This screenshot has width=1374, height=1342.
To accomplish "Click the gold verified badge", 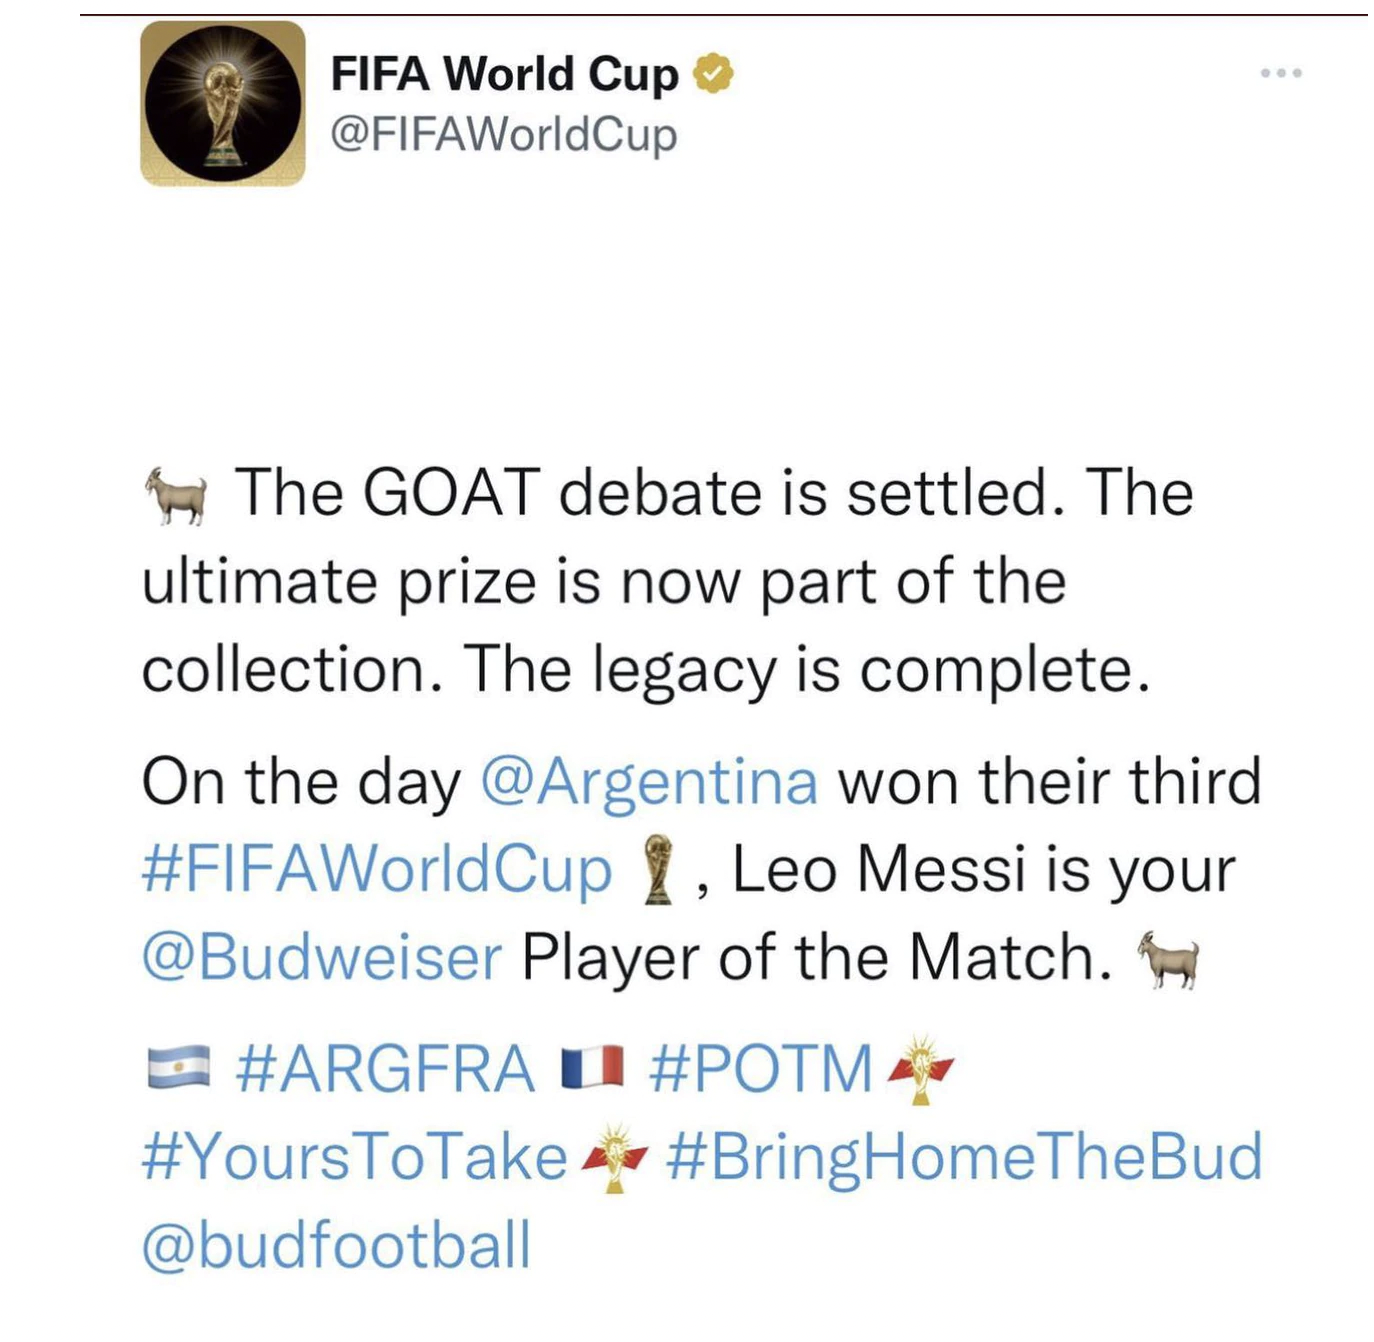I will click(x=713, y=75).
